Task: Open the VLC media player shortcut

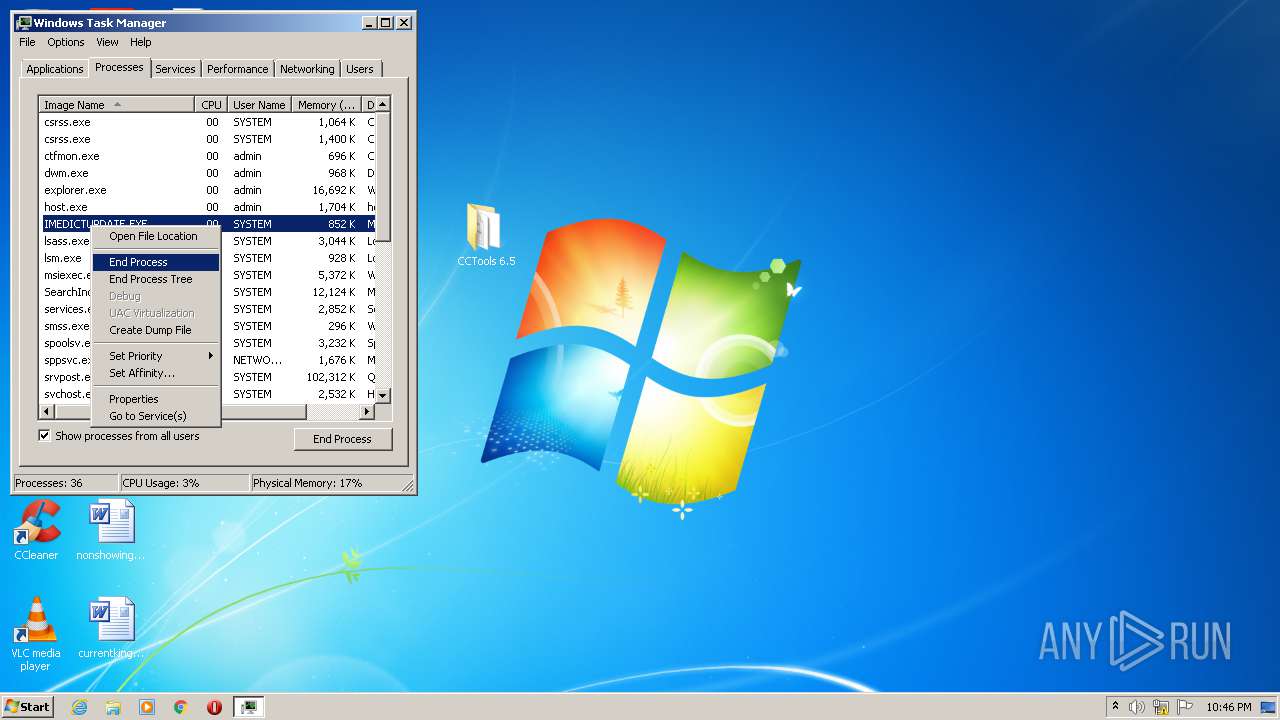Action: 36,634
